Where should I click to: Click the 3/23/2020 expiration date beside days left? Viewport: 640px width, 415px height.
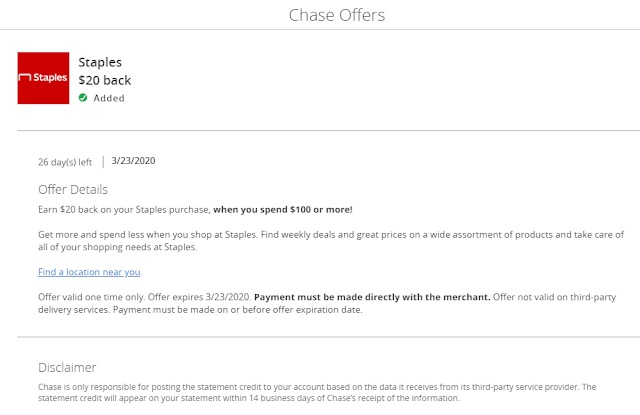pyautogui.click(x=132, y=160)
